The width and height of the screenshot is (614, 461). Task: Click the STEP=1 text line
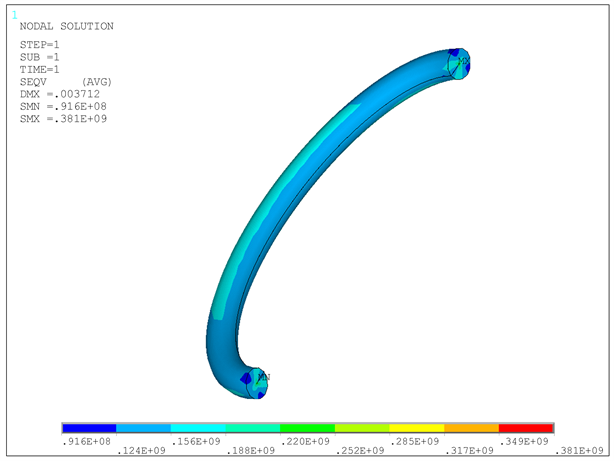pos(40,46)
